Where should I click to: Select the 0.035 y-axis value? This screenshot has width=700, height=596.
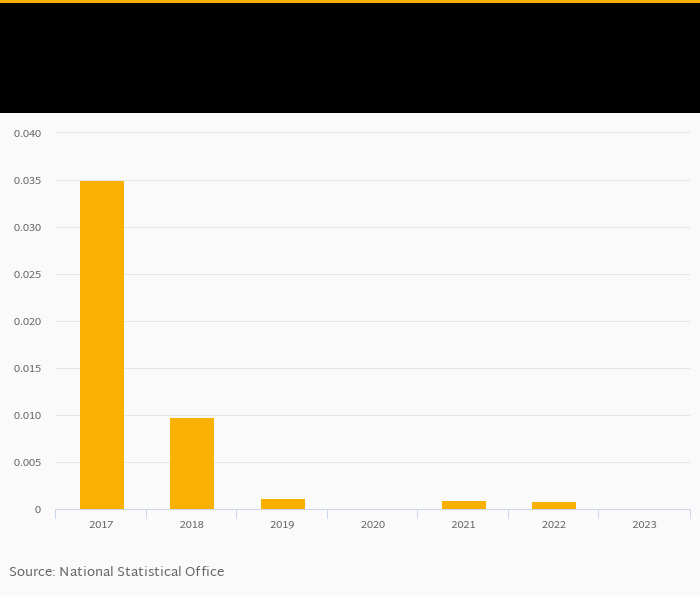27,181
